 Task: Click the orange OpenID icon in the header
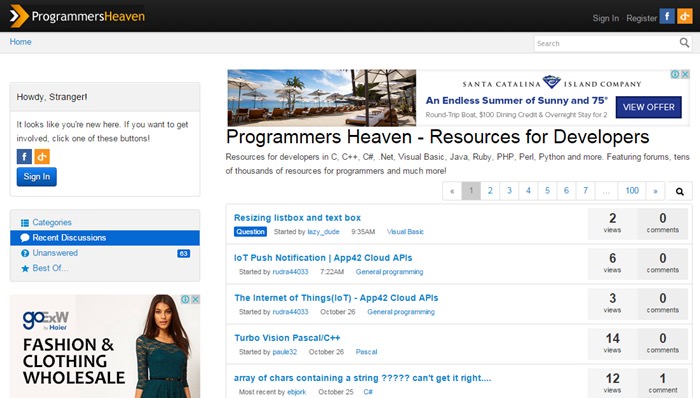point(684,17)
